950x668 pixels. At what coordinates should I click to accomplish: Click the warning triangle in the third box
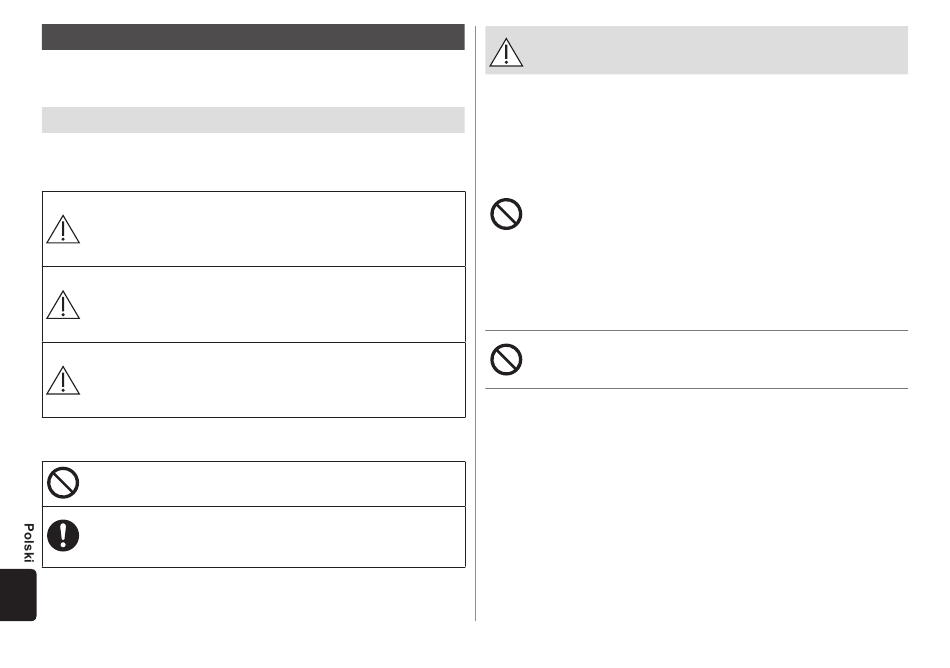pyautogui.click(x=62, y=379)
